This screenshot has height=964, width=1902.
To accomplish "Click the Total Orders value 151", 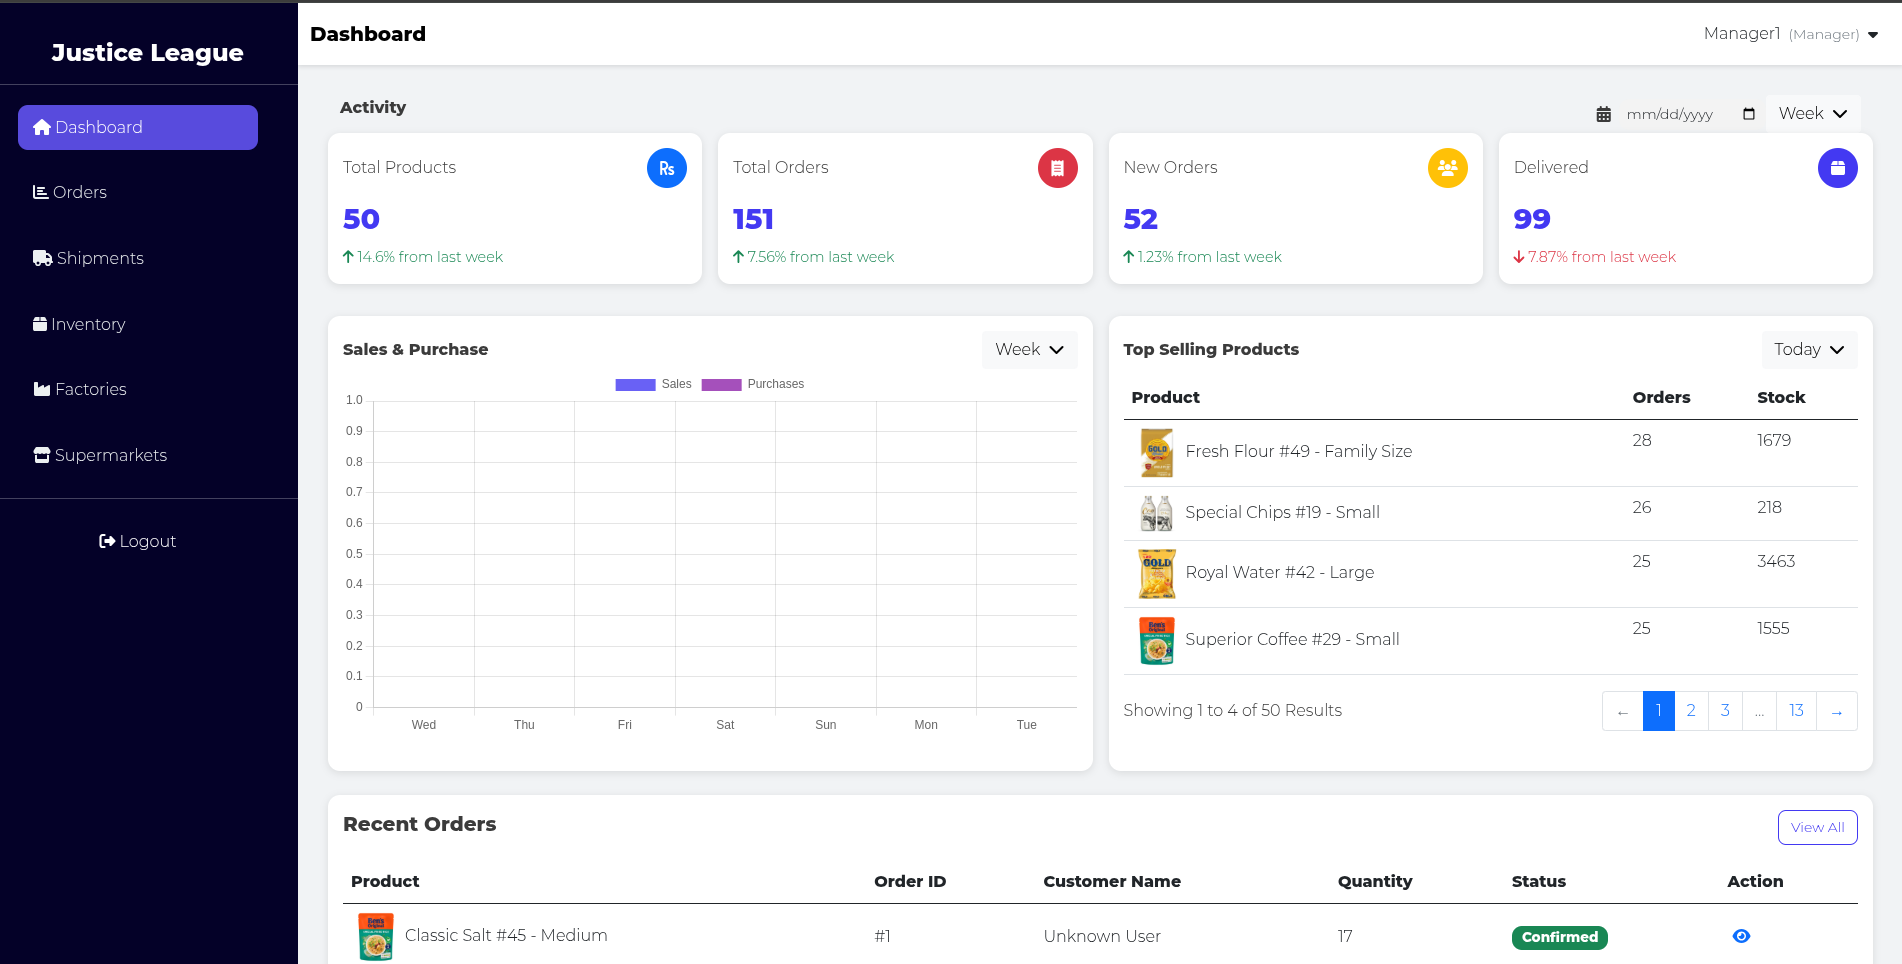I will (753, 219).
